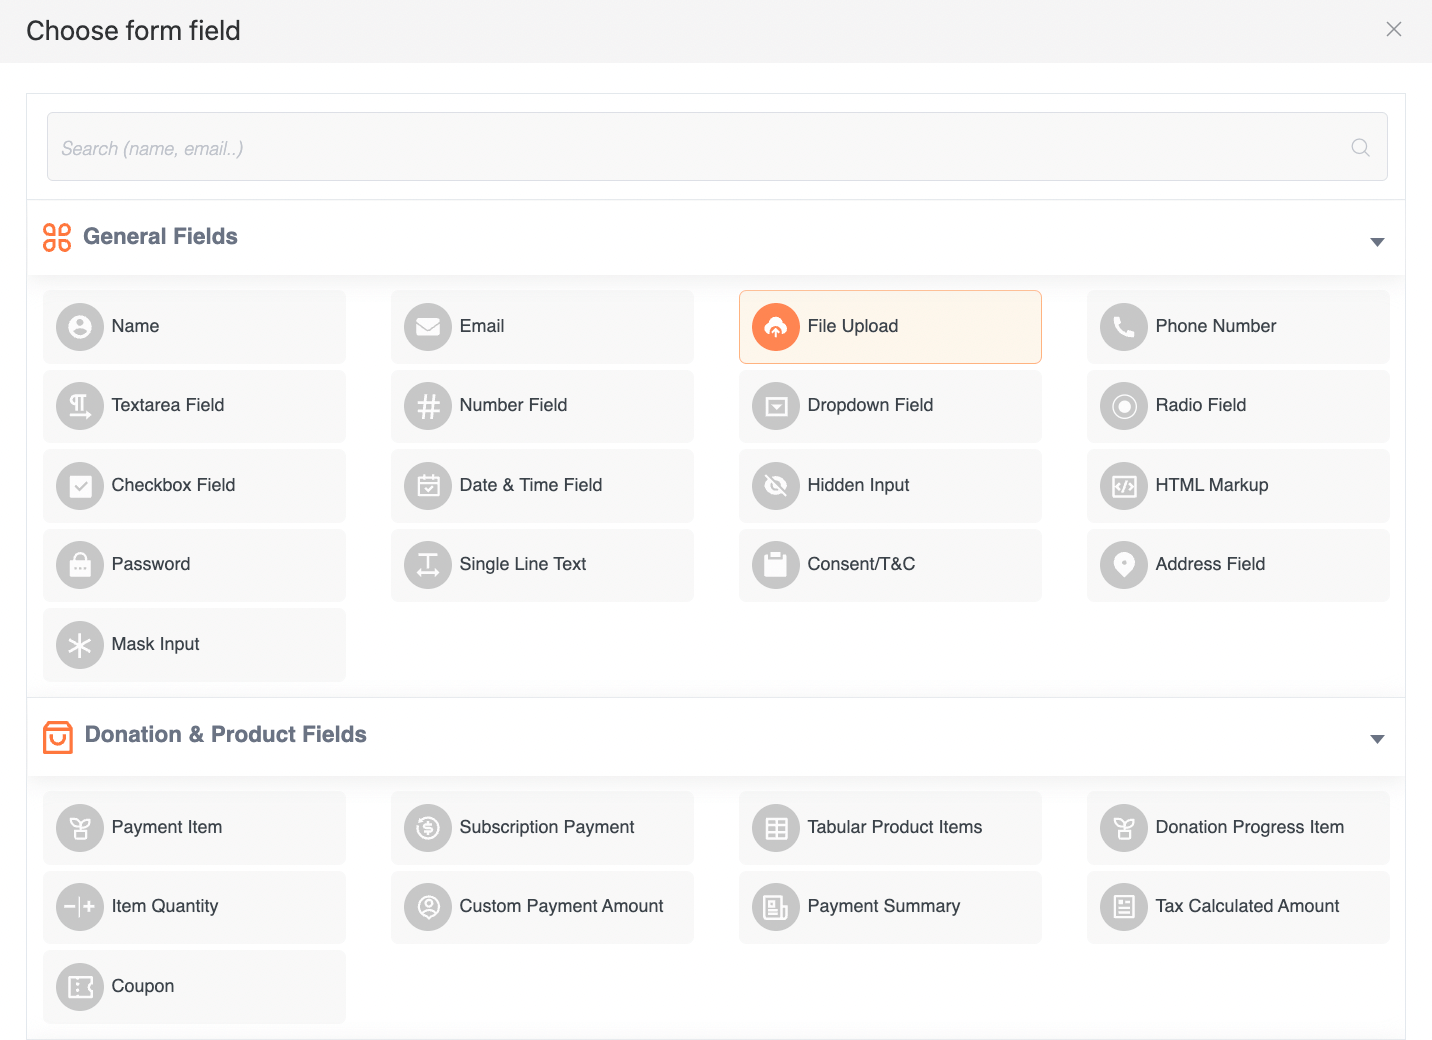Click the search magnifier icon
Screen dimensions: 1432x1040
1360,148
